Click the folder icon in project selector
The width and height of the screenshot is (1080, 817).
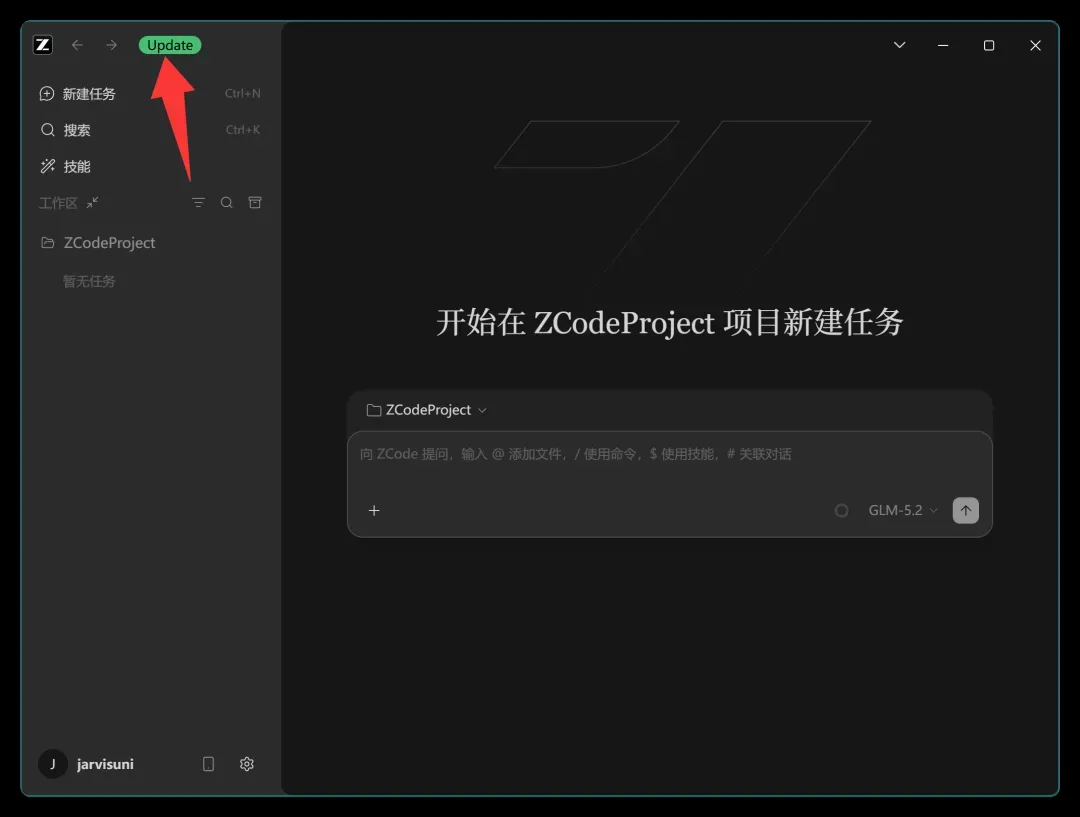point(373,410)
